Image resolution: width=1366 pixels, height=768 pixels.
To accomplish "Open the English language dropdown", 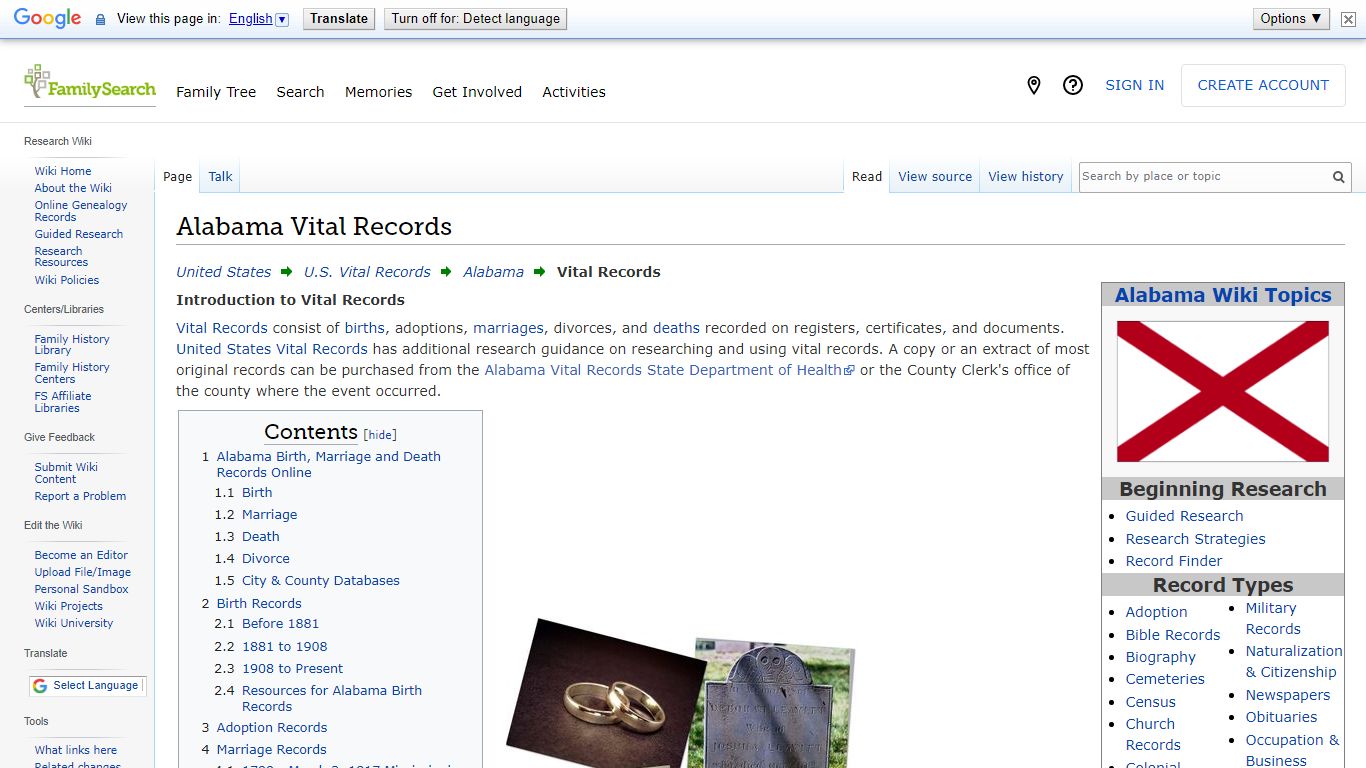I will (x=258, y=19).
